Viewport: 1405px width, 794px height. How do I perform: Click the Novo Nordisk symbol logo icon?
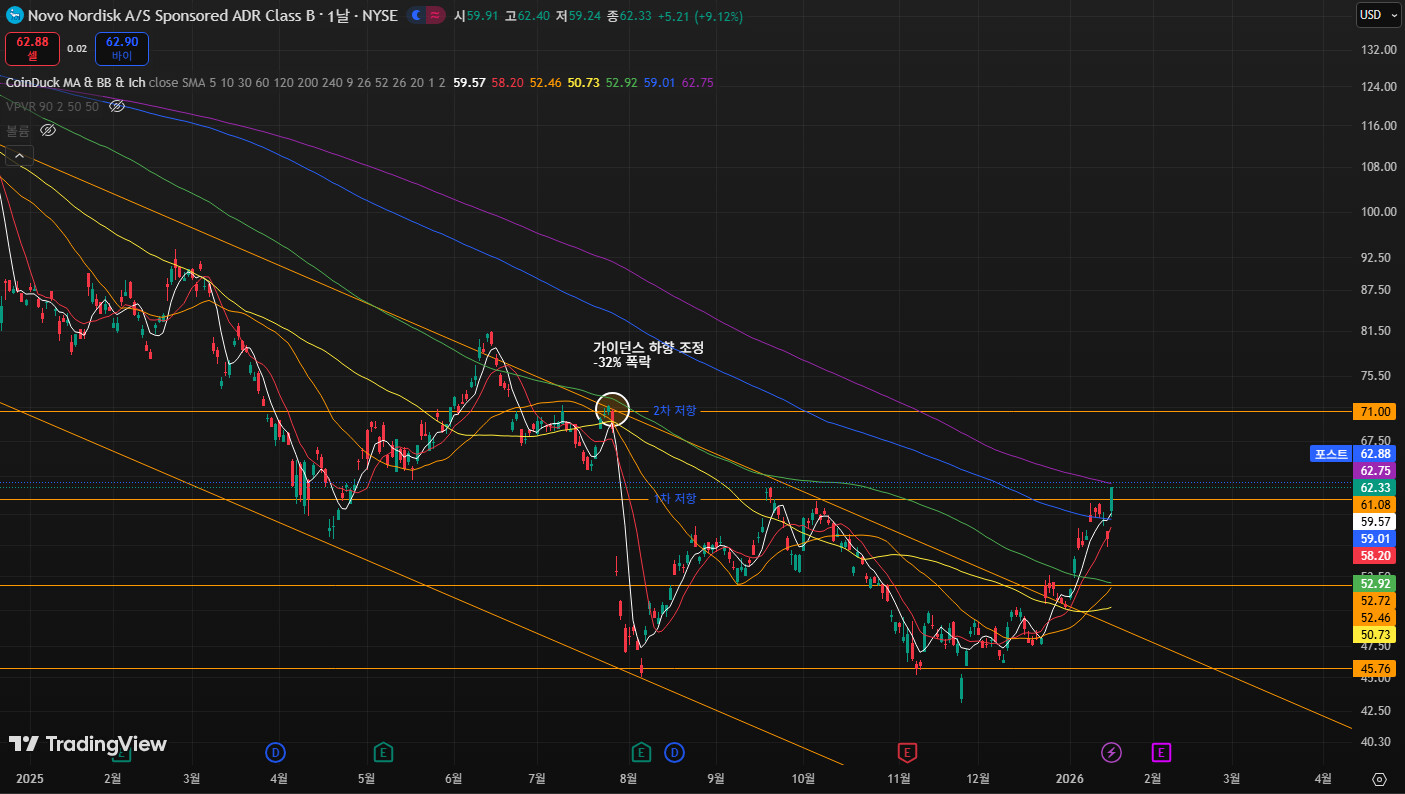click(15, 15)
